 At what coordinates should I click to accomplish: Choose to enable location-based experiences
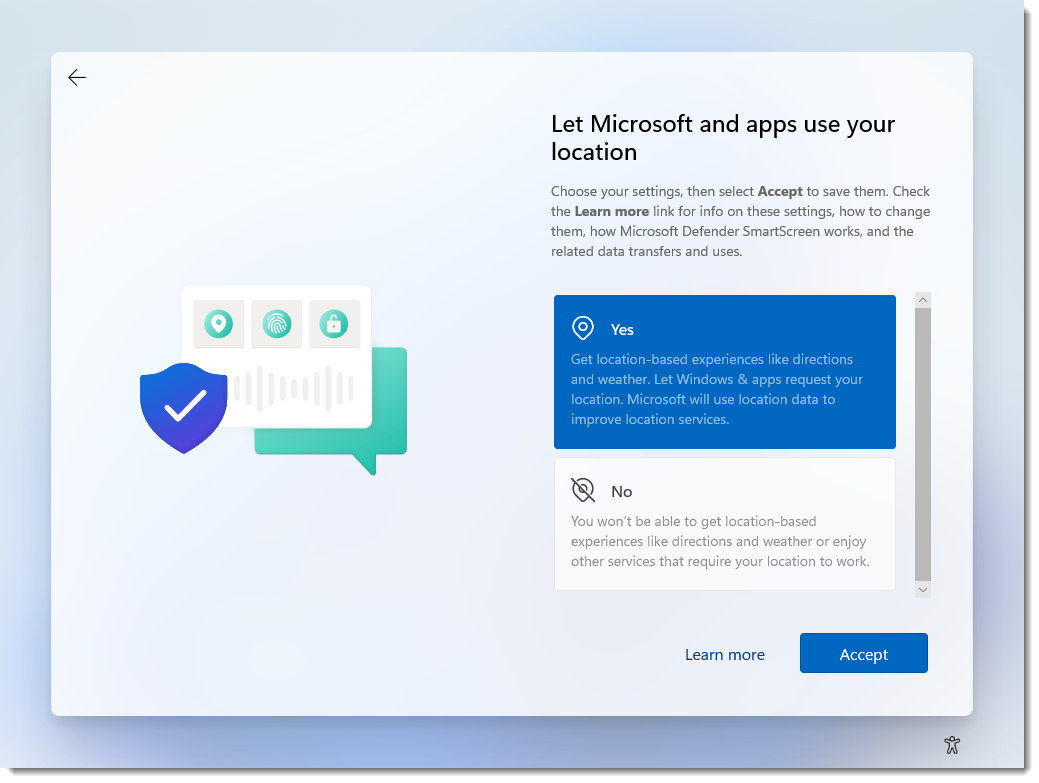[x=724, y=370]
